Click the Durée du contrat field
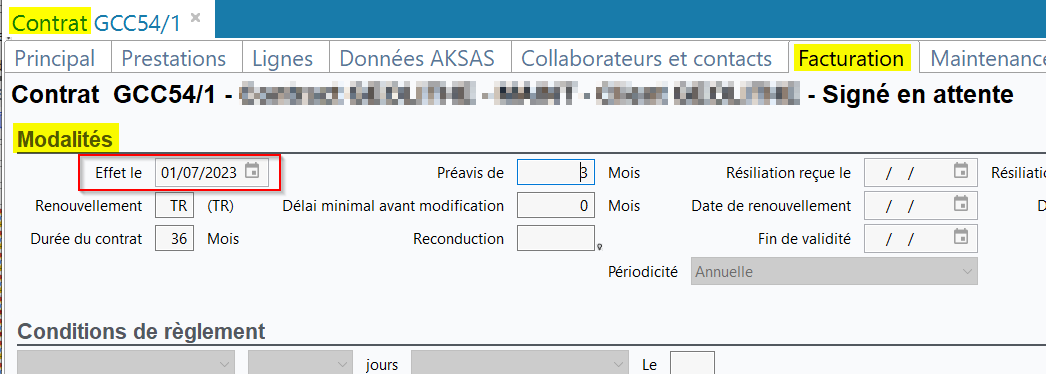This screenshot has height=374, width=1046. [175, 238]
